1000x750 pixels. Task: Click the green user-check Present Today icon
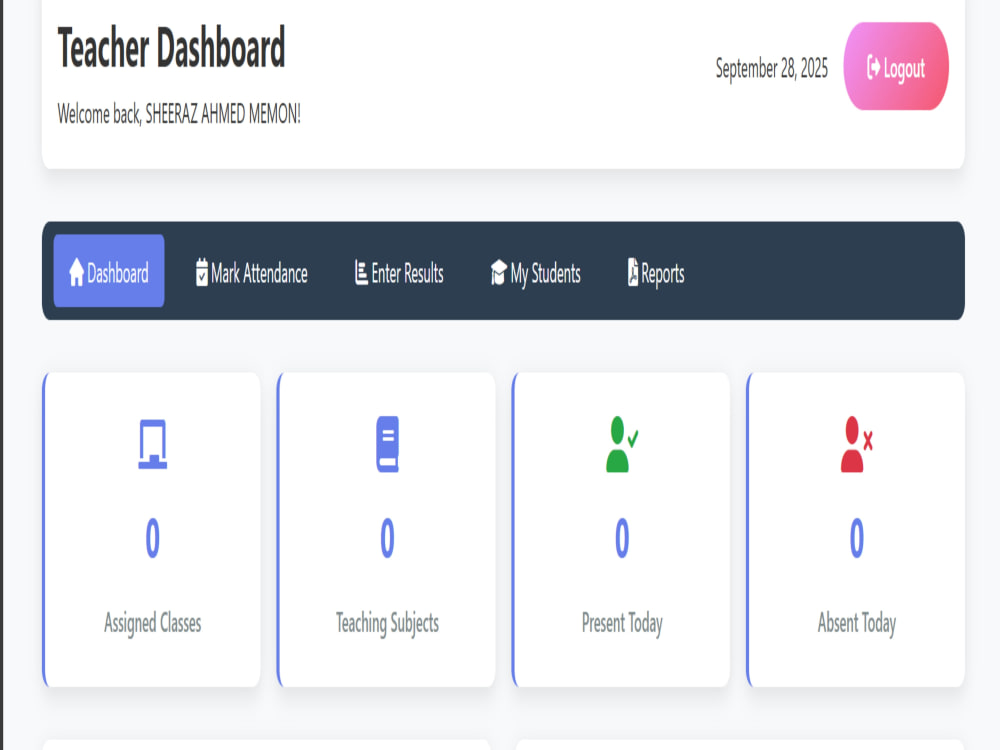(622, 445)
